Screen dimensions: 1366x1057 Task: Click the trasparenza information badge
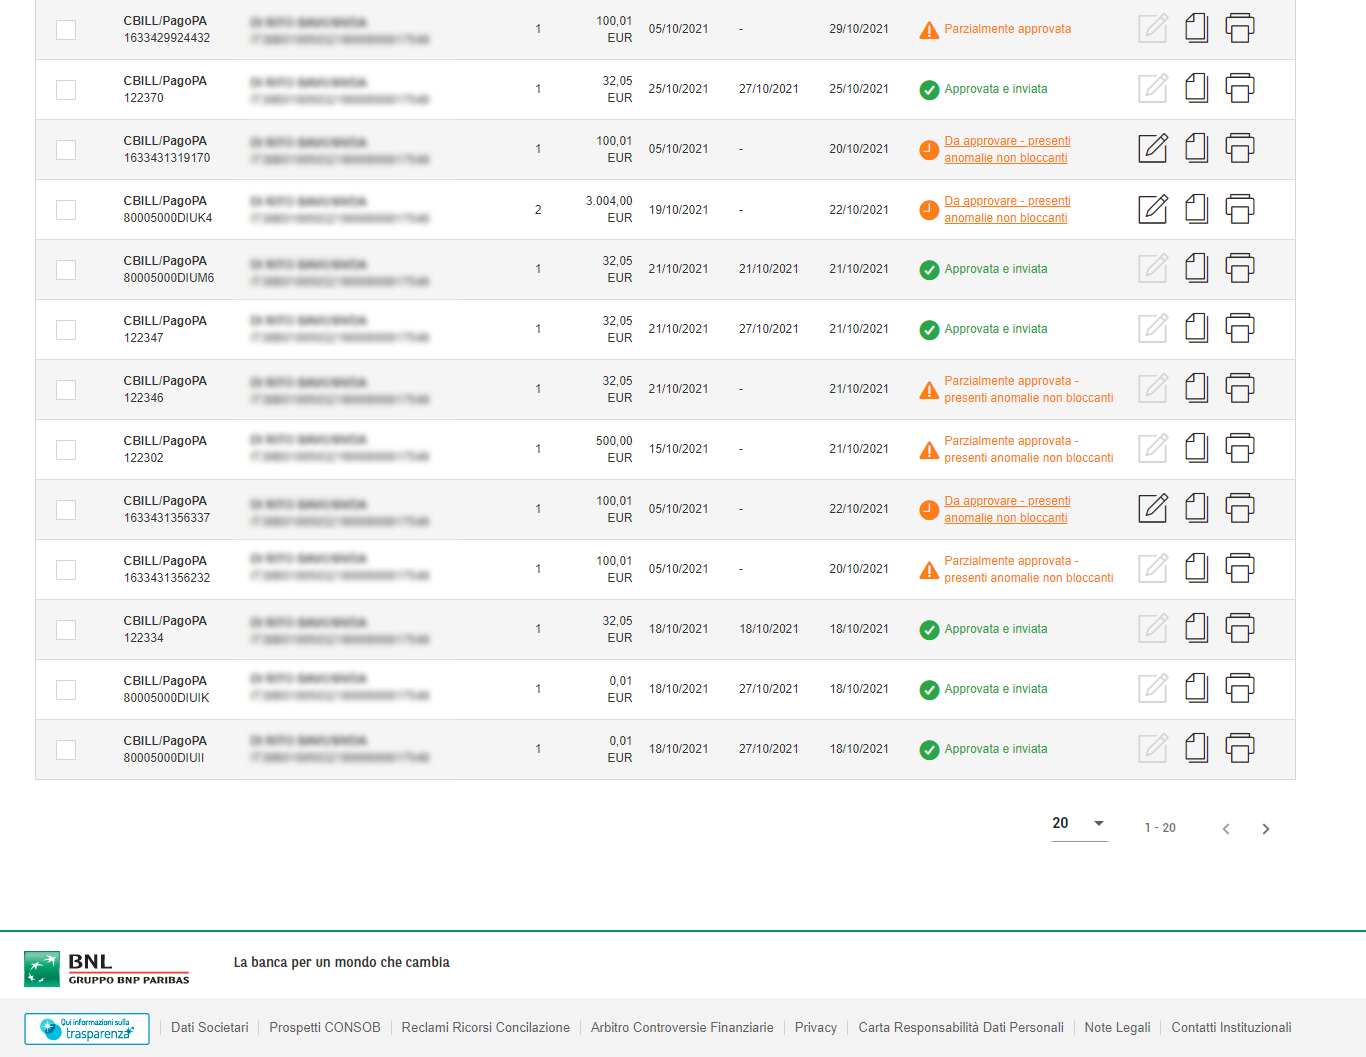click(87, 1029)
